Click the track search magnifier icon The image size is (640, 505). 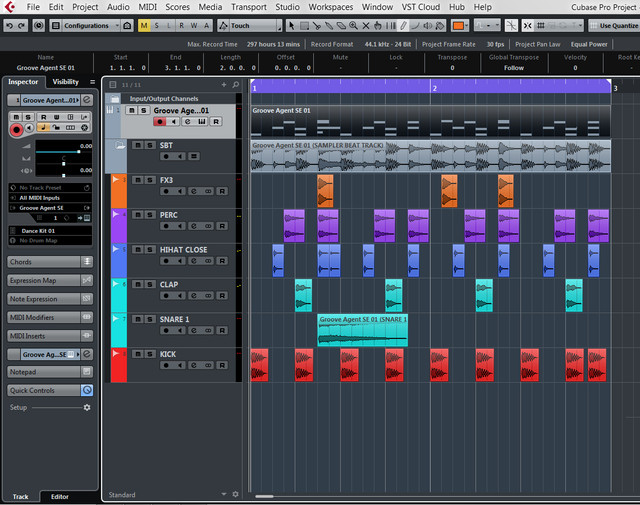236,85
